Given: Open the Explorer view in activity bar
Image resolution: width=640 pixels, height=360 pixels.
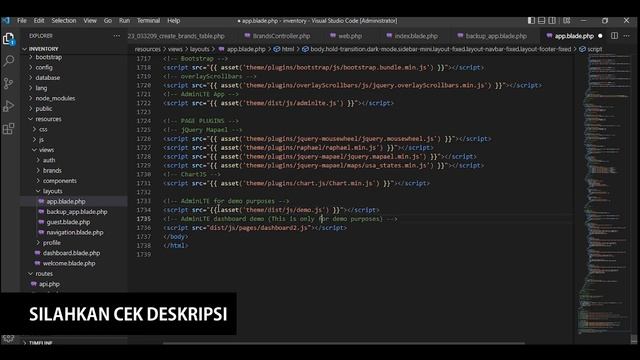Looking at the screenshot, I should click(x=9, y=39).
